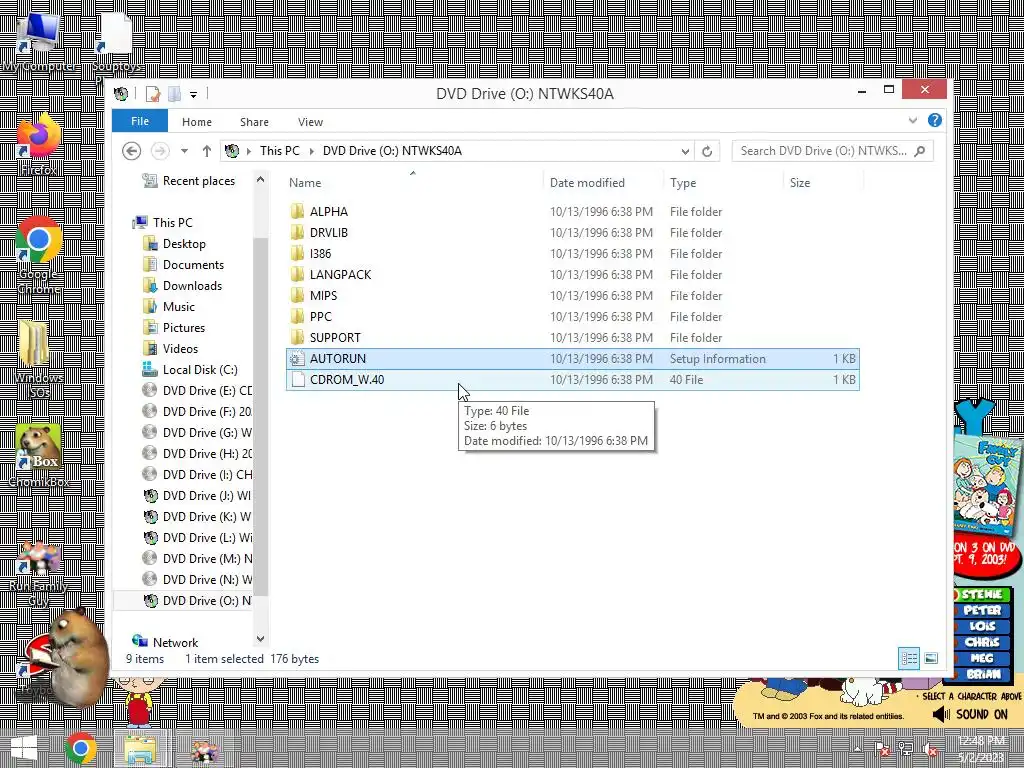Screen dimensions: 1024x768
Task: Go up one folder level
Action: 206,151
